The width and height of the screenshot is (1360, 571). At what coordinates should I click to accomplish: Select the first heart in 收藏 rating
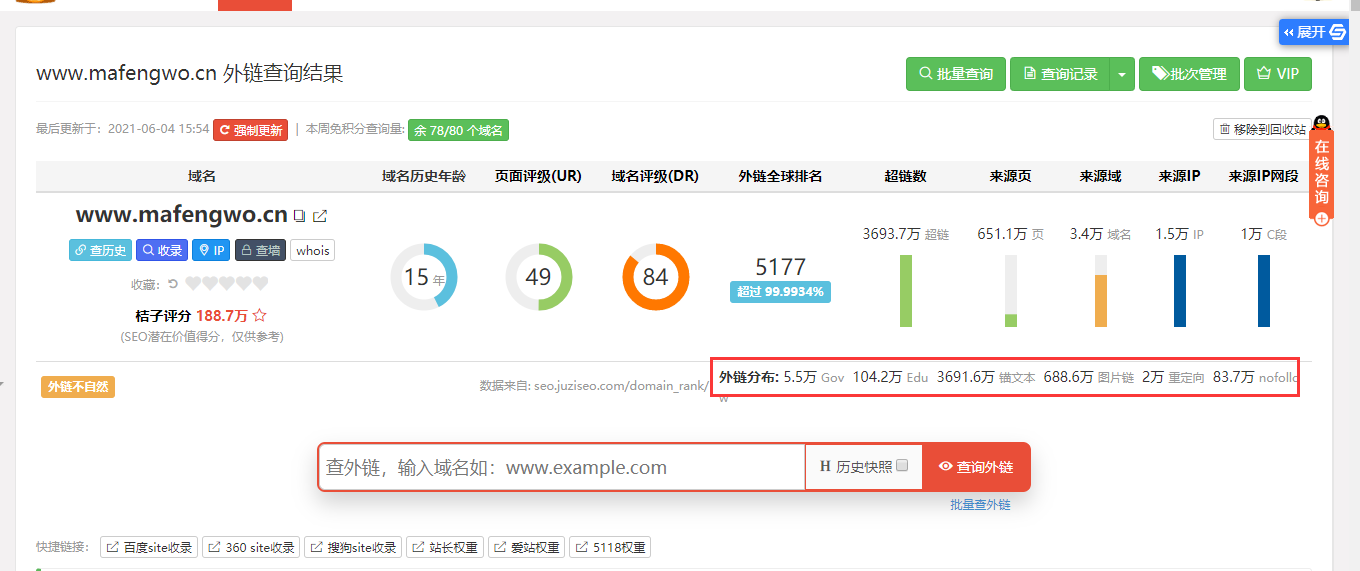[193, 284]
